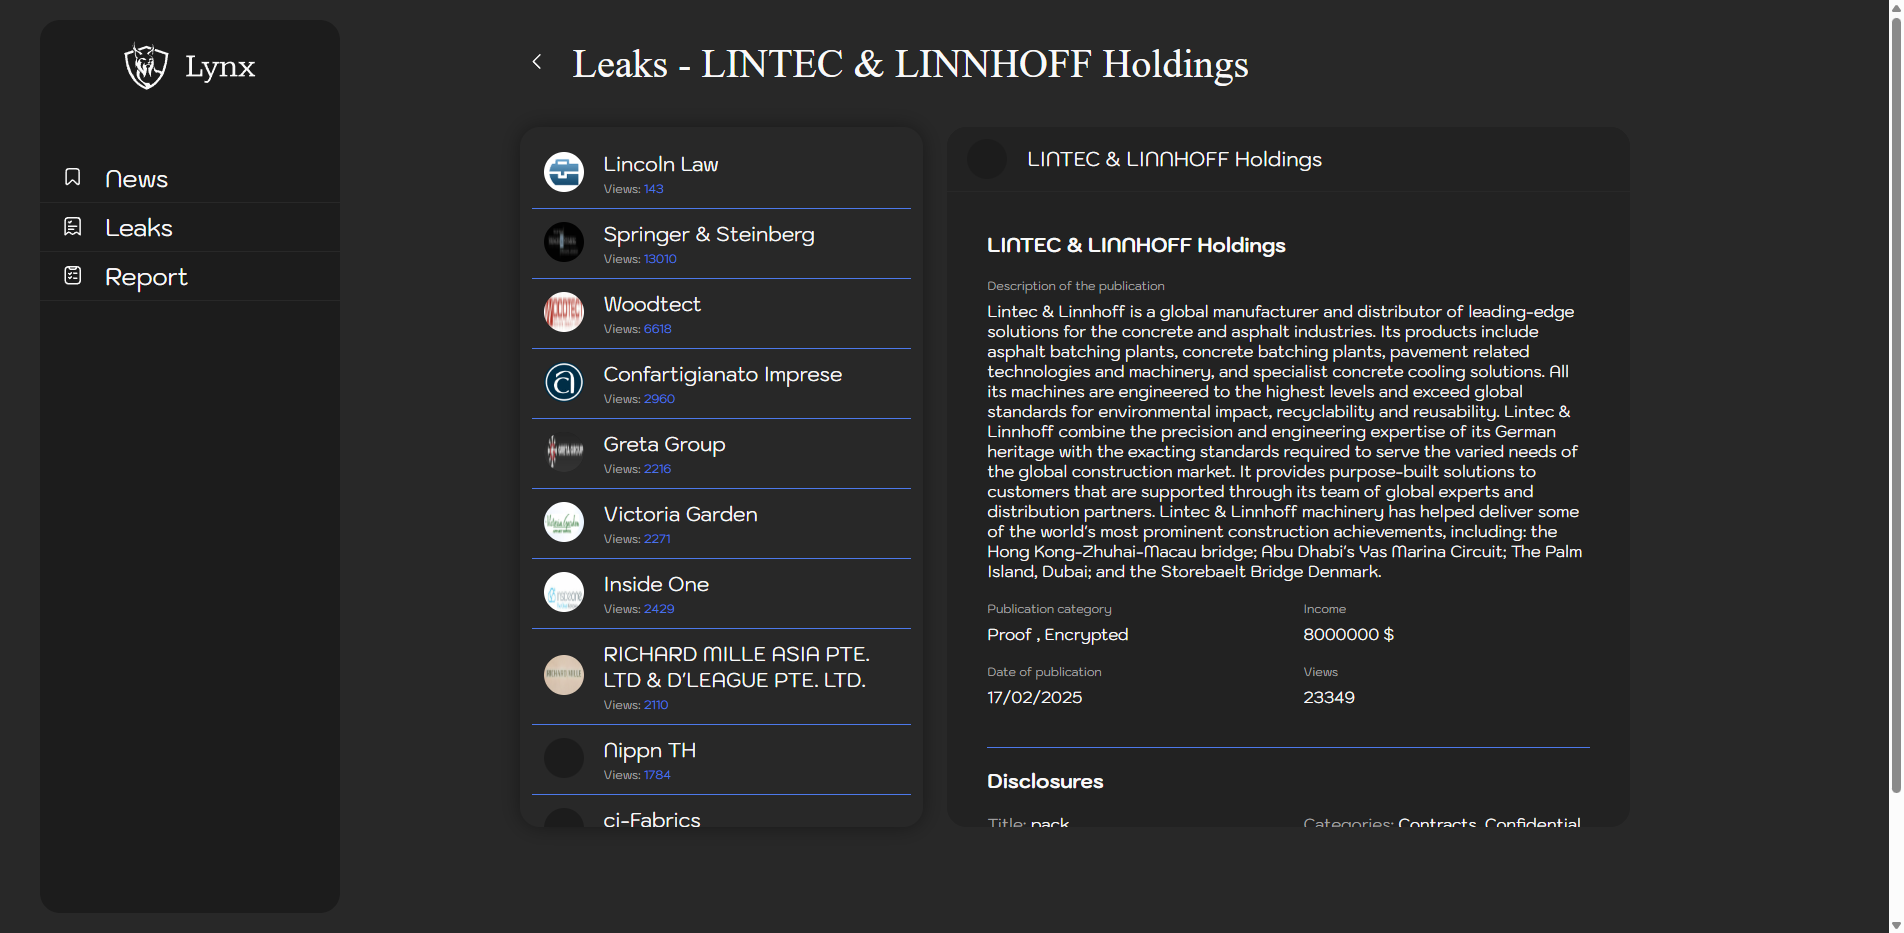Open the News menu item

(137, 179)
